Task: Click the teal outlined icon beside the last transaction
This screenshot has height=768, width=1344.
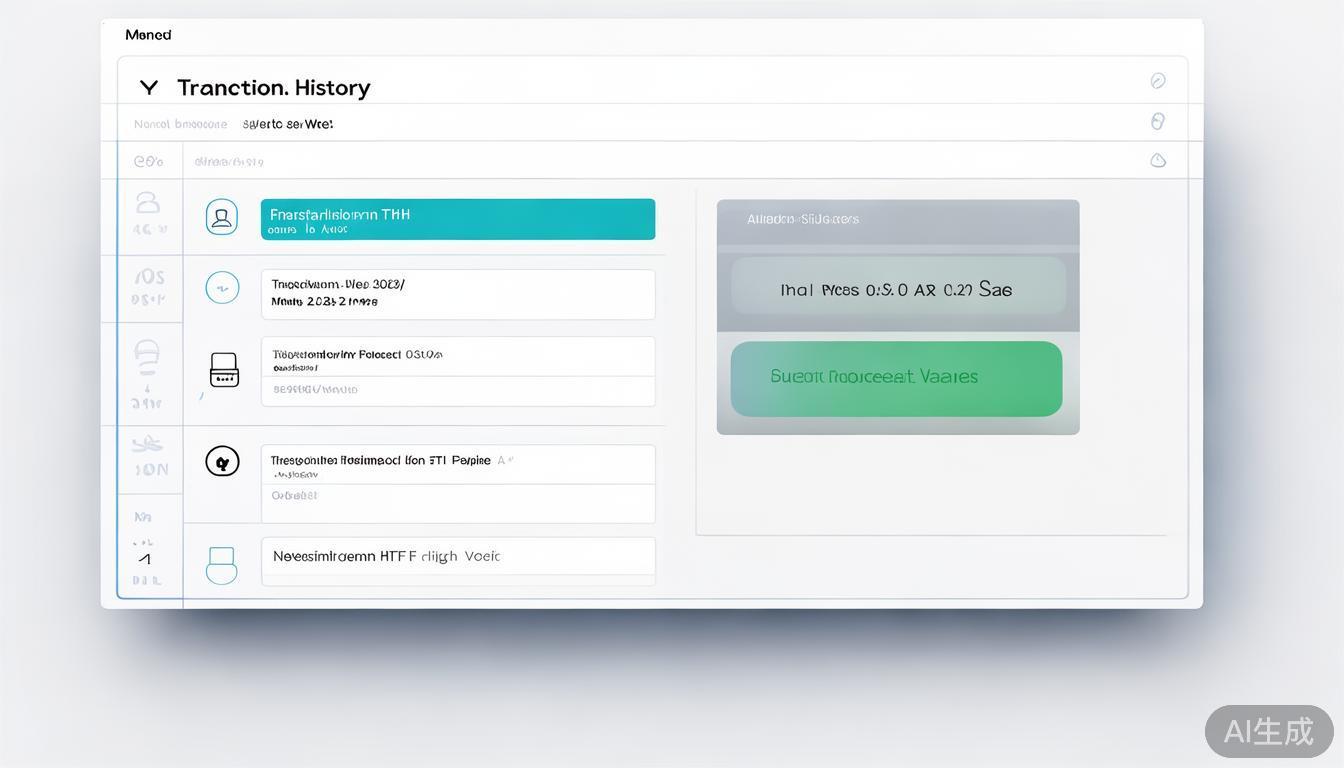Action: coord(222,565)
